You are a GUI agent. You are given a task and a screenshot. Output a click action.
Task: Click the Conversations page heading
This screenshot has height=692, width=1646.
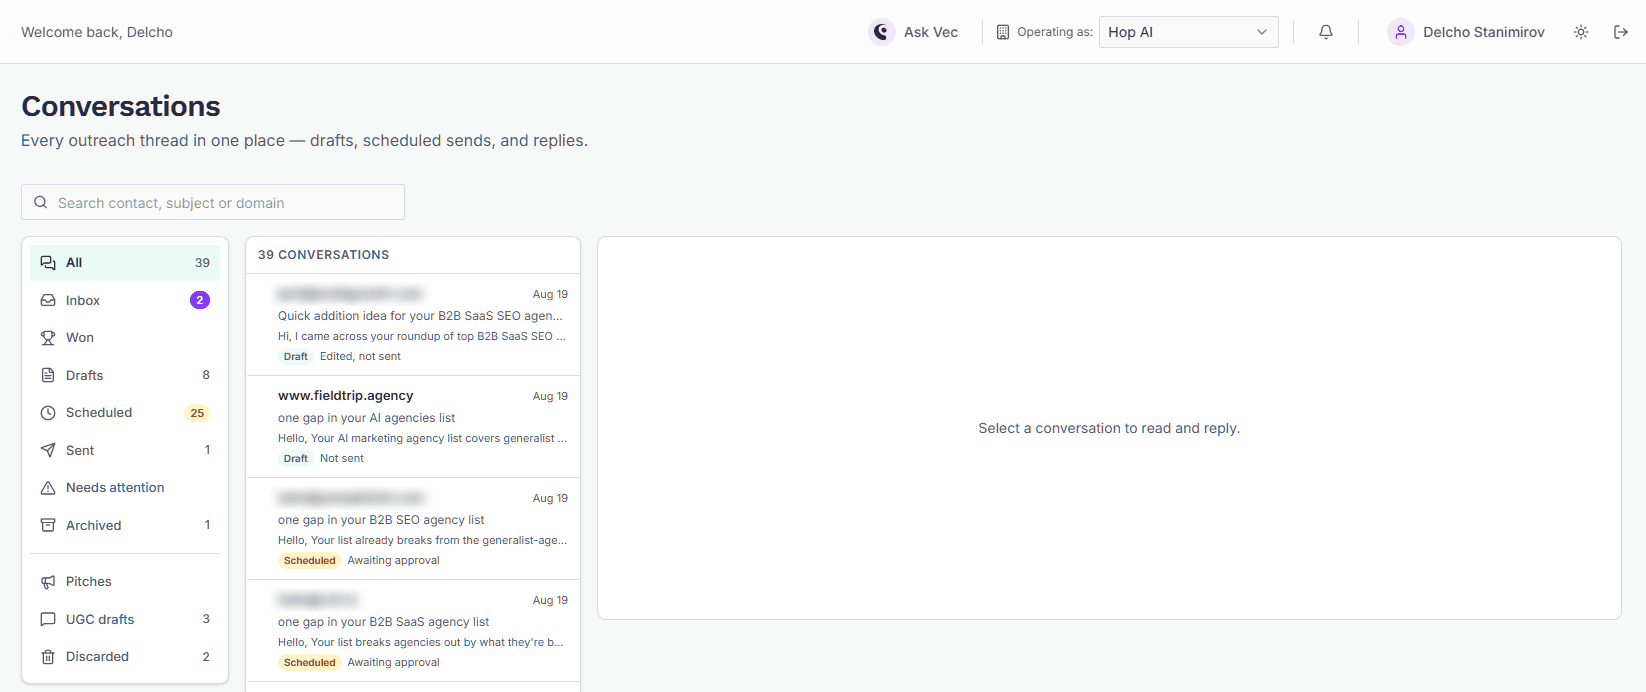pyautogui.click(x=121, y=106)
